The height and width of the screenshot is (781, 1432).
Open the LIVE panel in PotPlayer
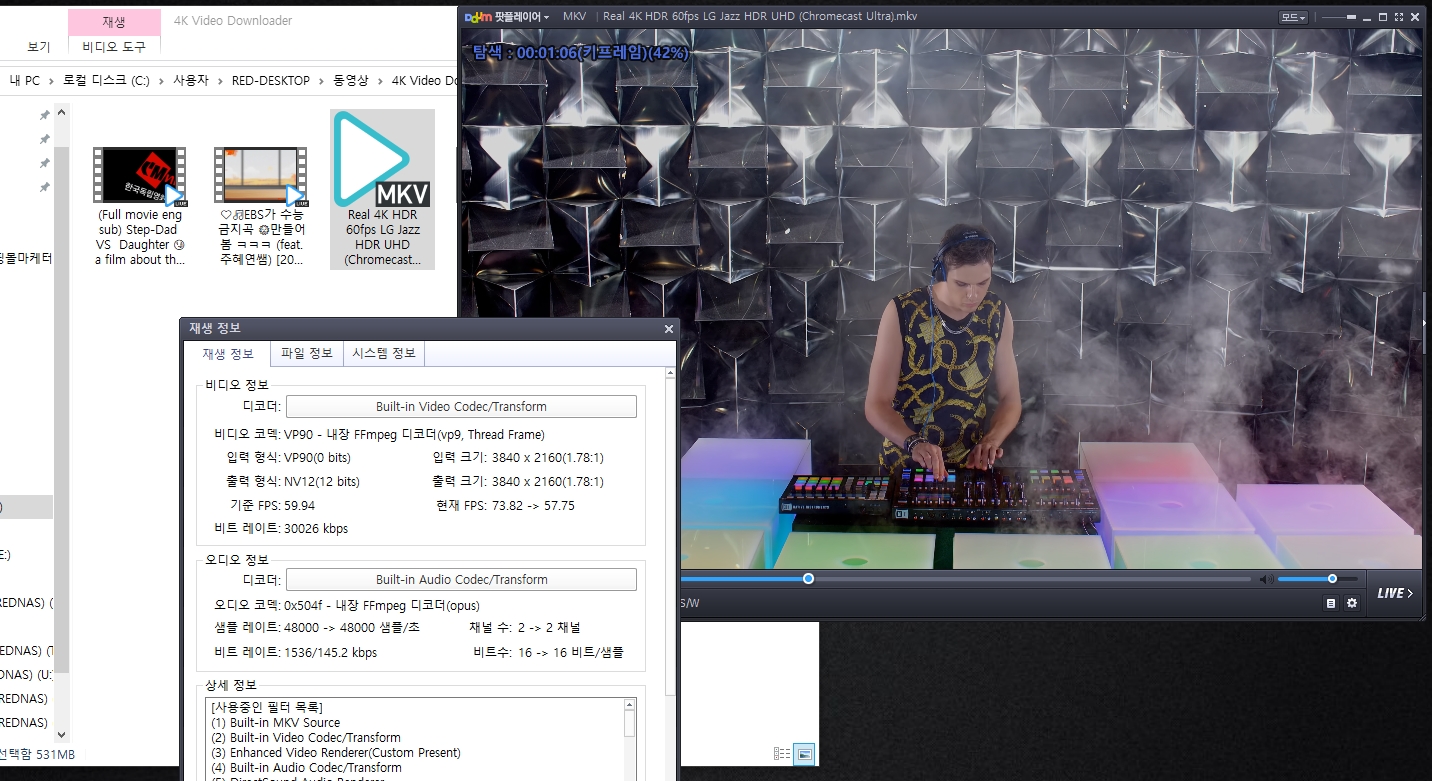tap(1395, 593)
